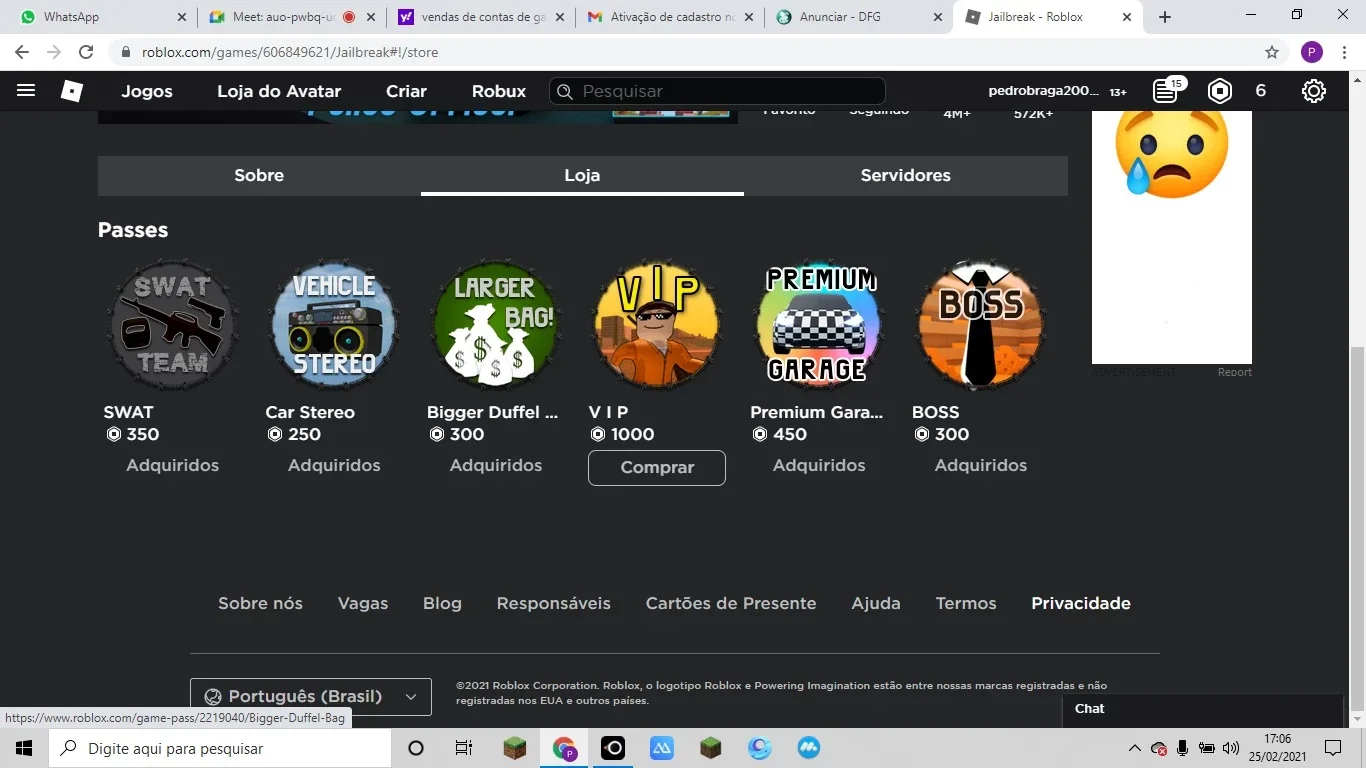Open the Premium Garage pass thumbnail
Image resolution: width=1366 pixels, height=768 pixels.
coord(819,325)
